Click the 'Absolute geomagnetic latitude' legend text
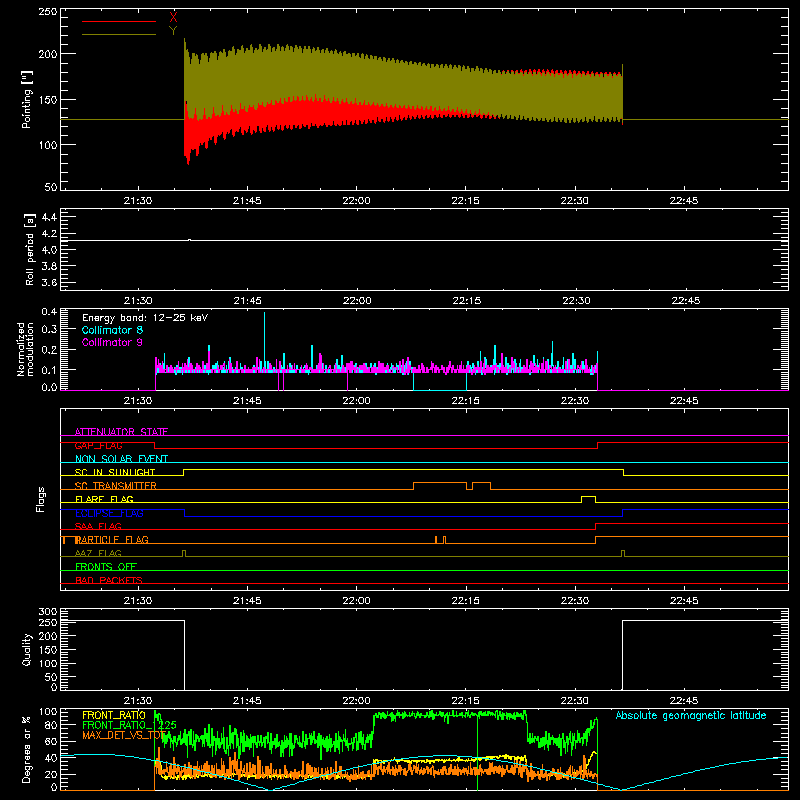This screenshot has height=800, width=800. click(x=691, y=715)
